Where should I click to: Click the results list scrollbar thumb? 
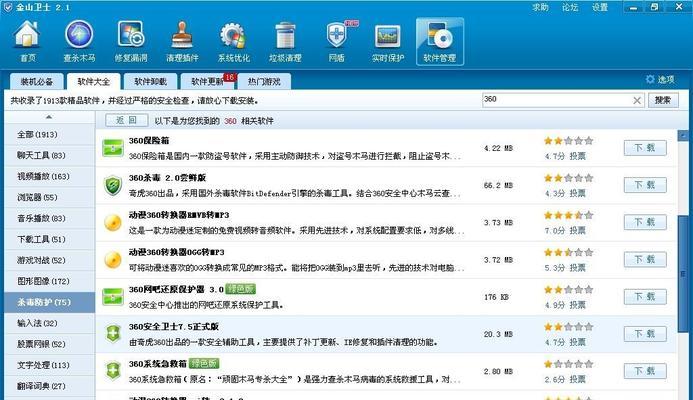[x=683, y=273]
